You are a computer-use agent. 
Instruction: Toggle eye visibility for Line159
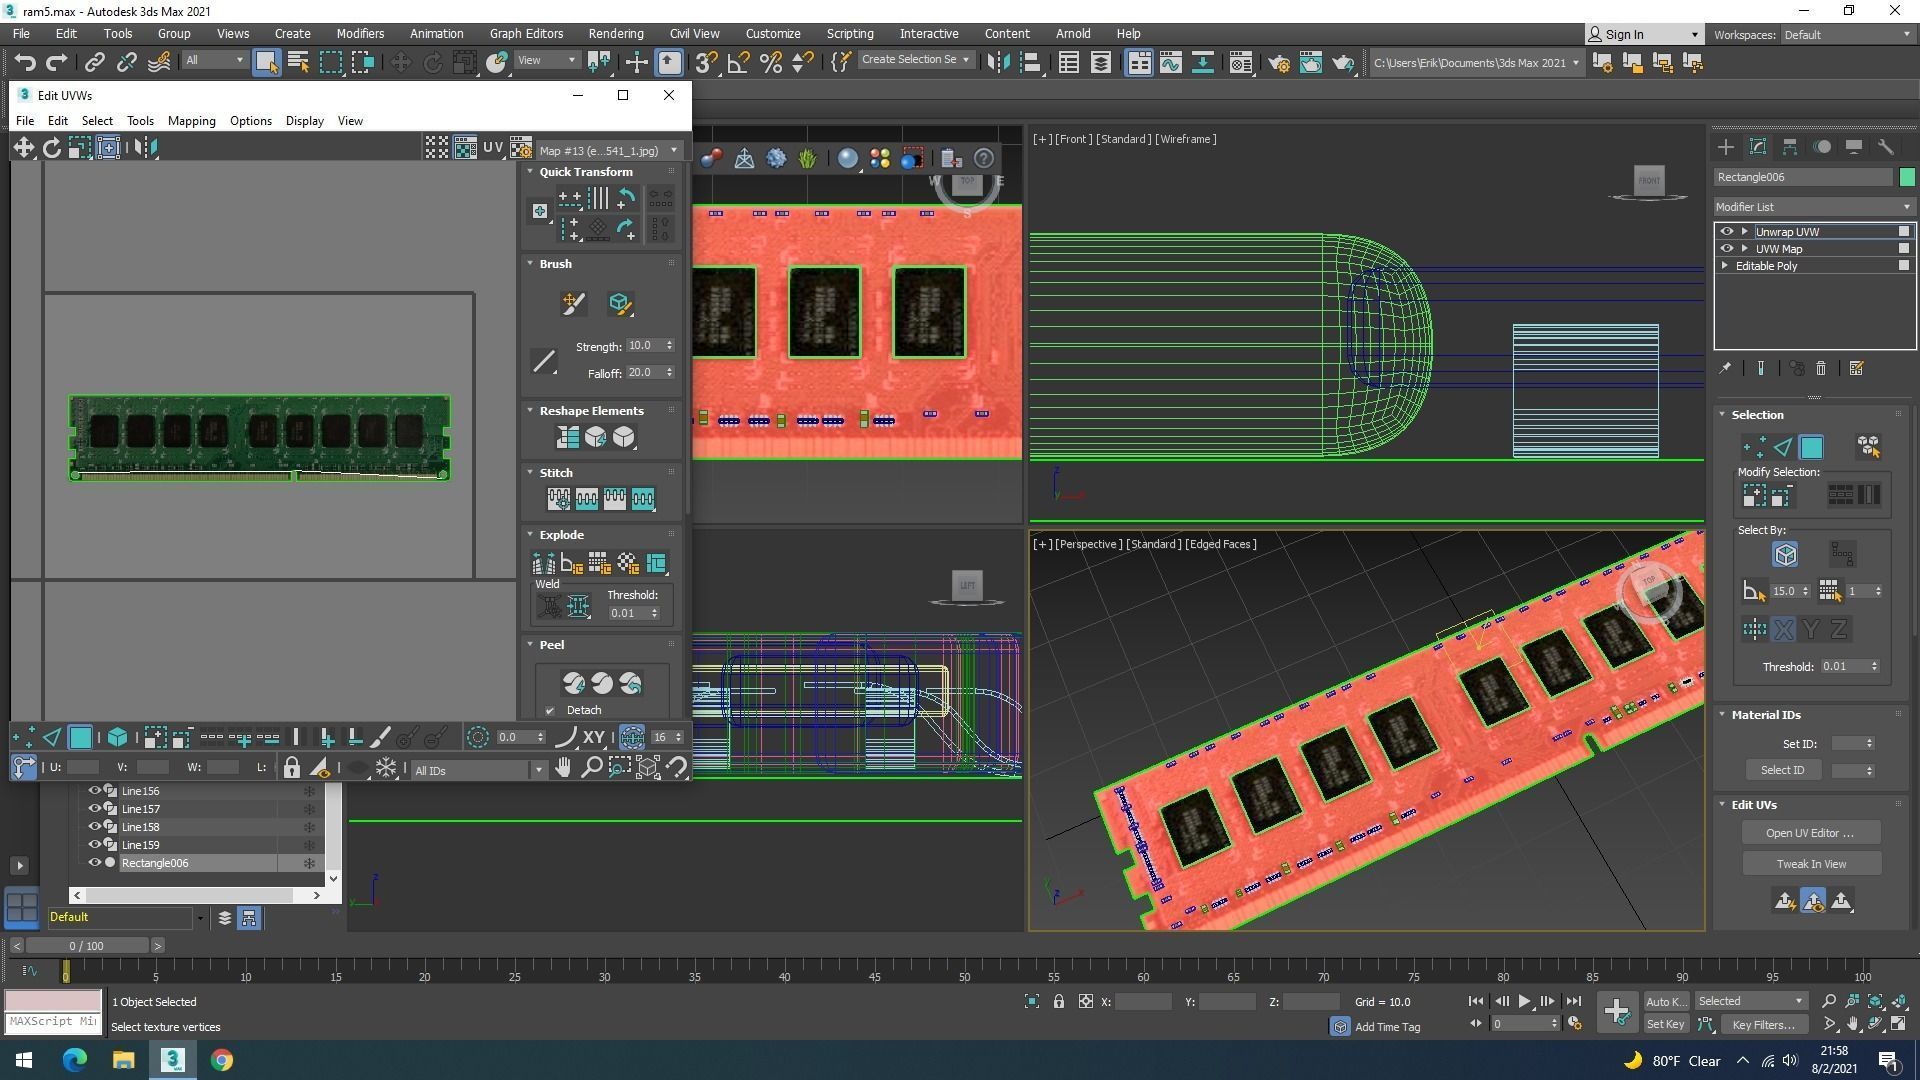point(95,845)
